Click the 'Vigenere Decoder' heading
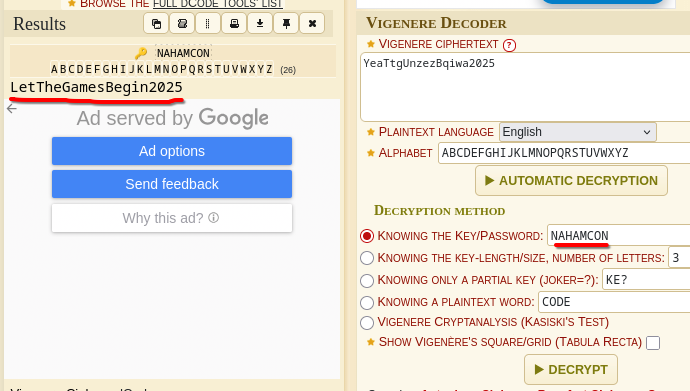Screen dimensions: 690x391 tap(436, 23)
